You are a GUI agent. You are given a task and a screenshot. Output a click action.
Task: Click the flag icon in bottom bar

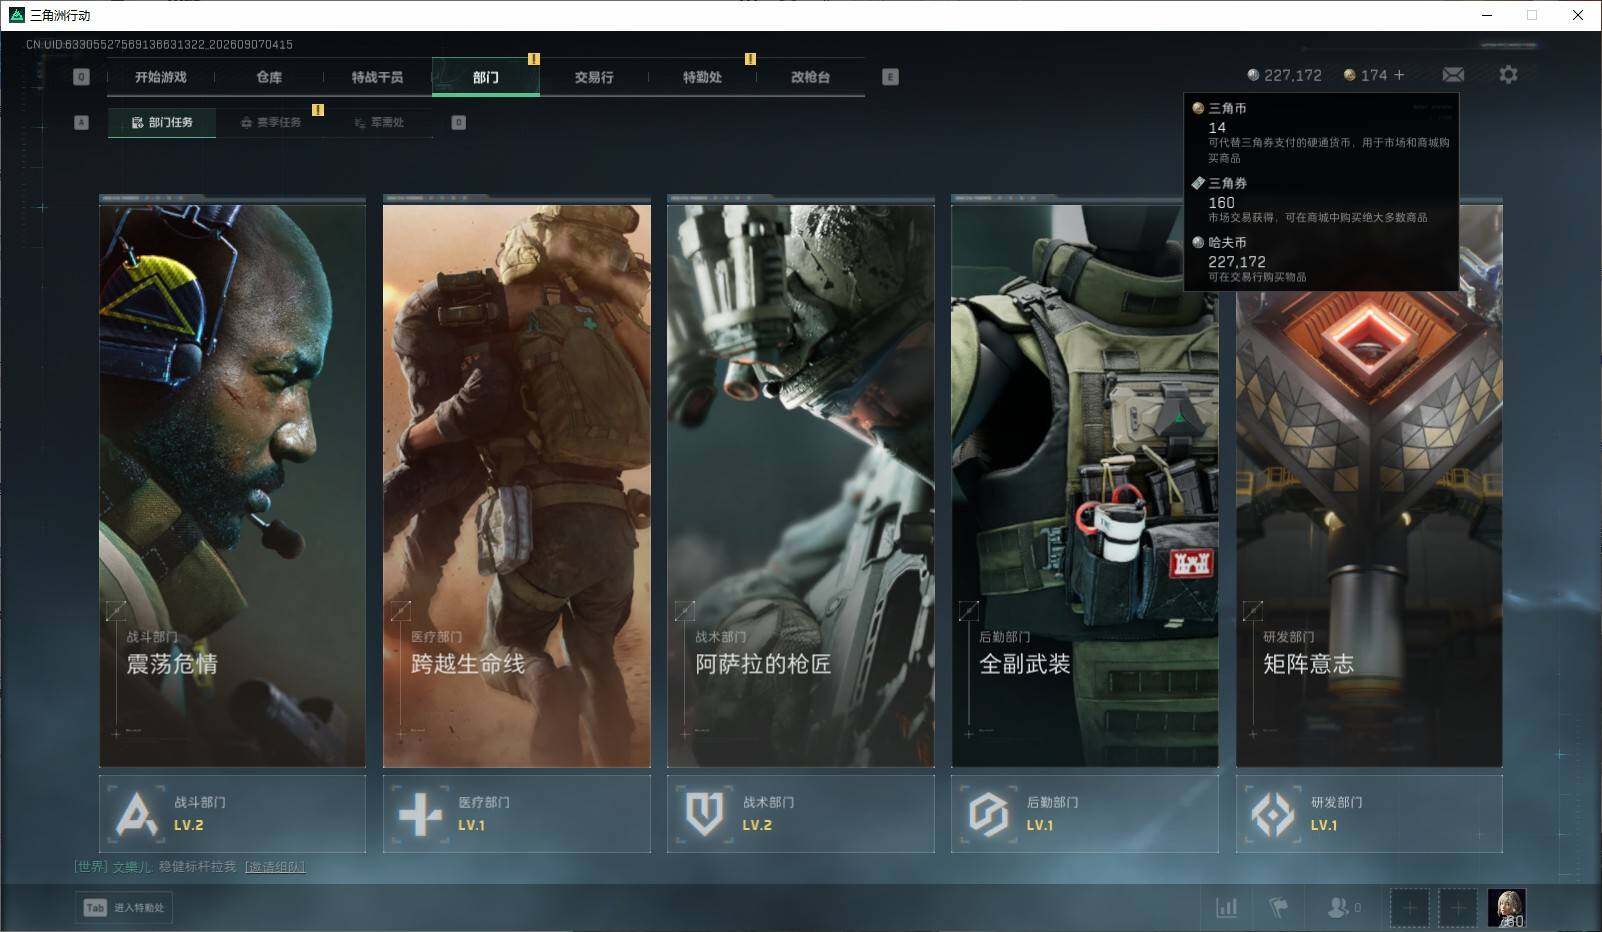[1278, 907]
